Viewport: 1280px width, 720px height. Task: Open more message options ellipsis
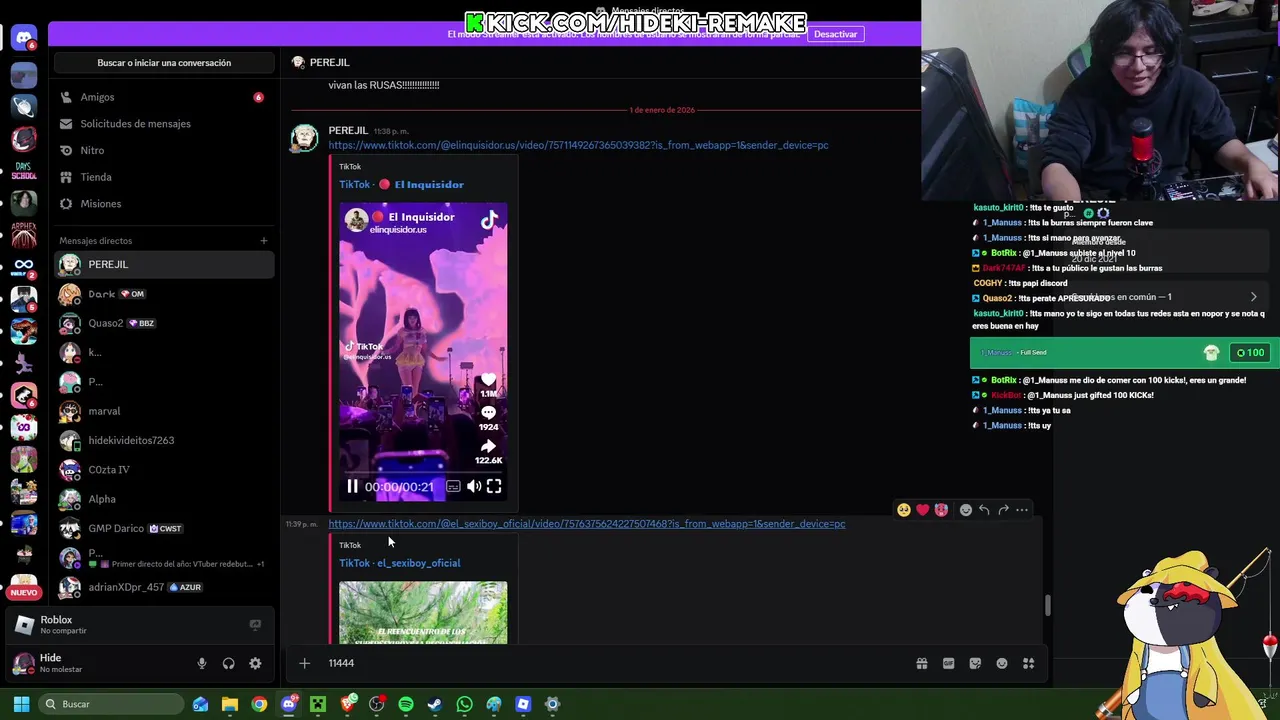click(x=1021, y=510)
